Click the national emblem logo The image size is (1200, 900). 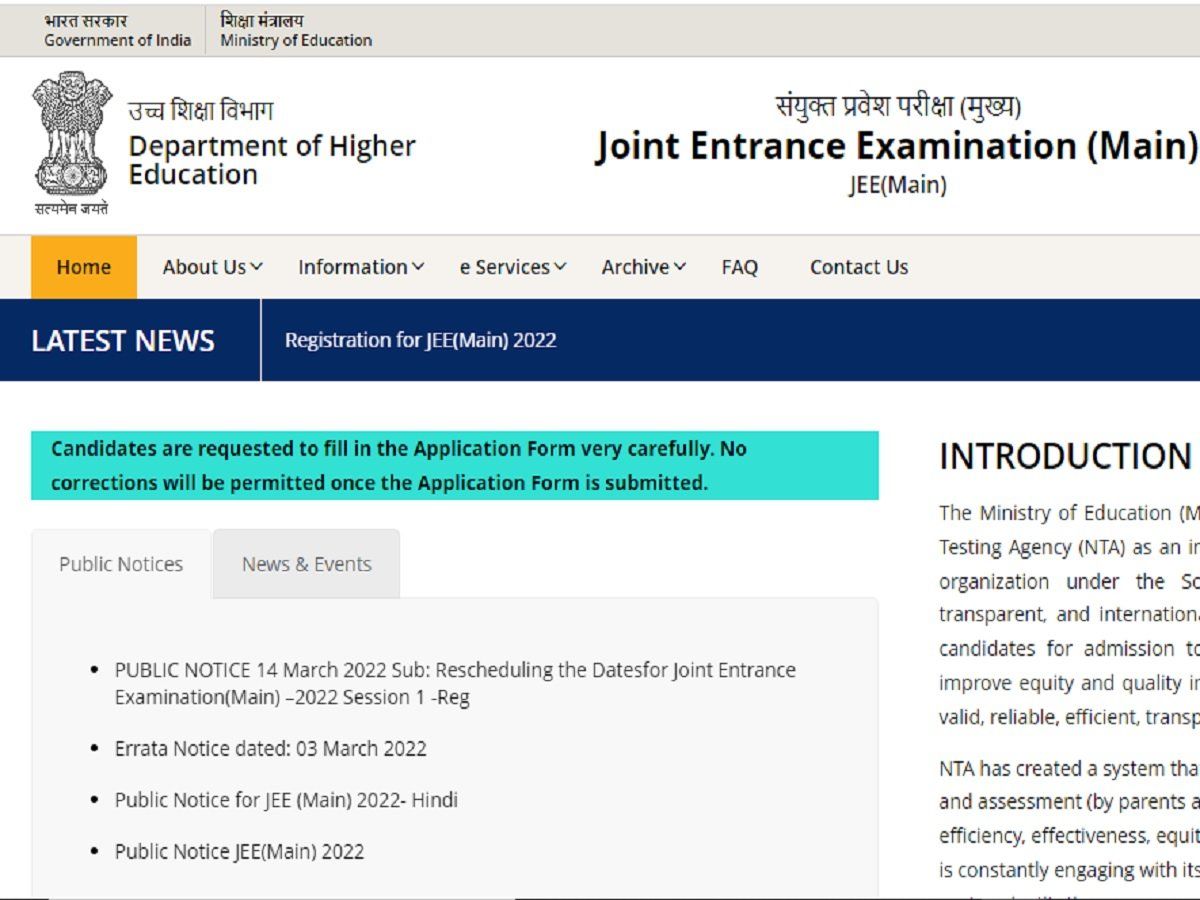tap(71, 142)
